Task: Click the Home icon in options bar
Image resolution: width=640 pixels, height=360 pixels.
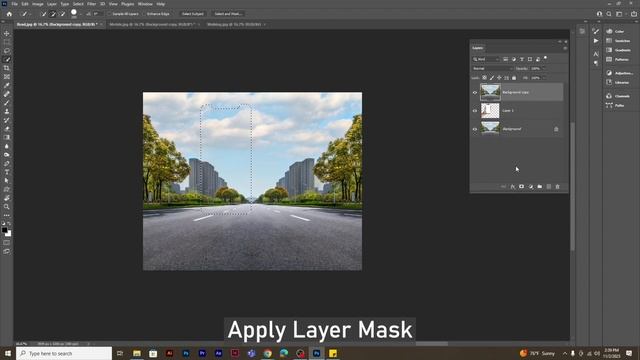Action: pos(9,14)
